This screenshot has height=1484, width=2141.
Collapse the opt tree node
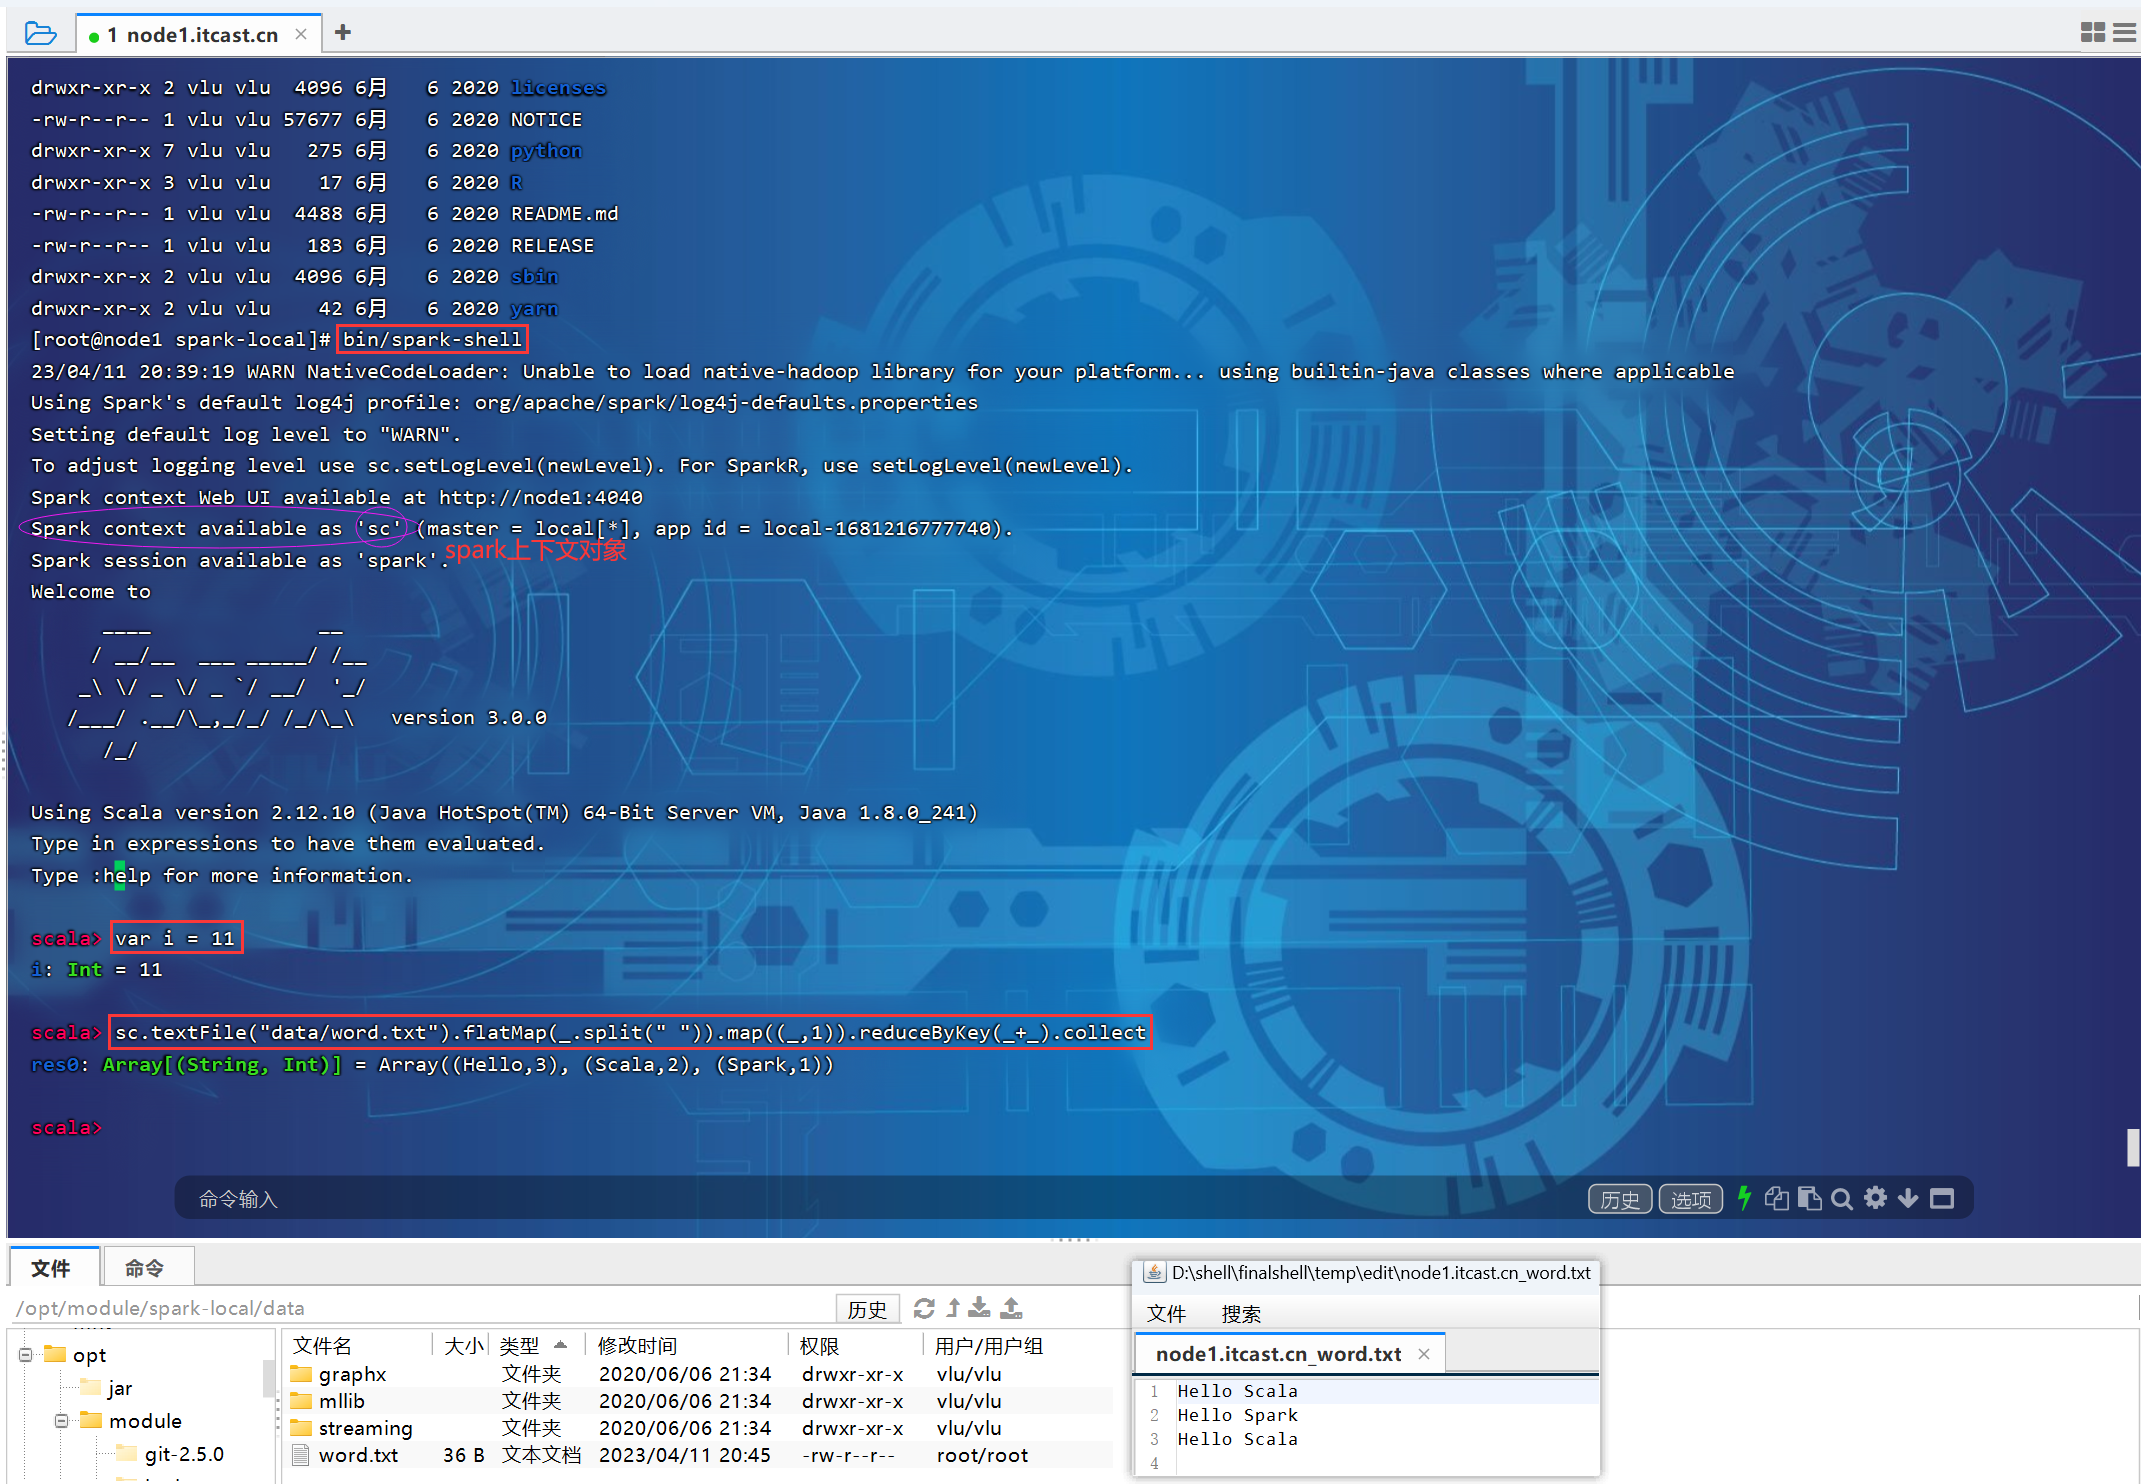[x=26, y=1355]
